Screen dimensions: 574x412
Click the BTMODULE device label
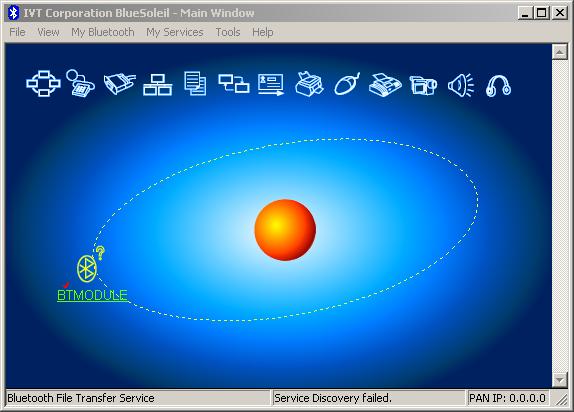click(92, 295)
